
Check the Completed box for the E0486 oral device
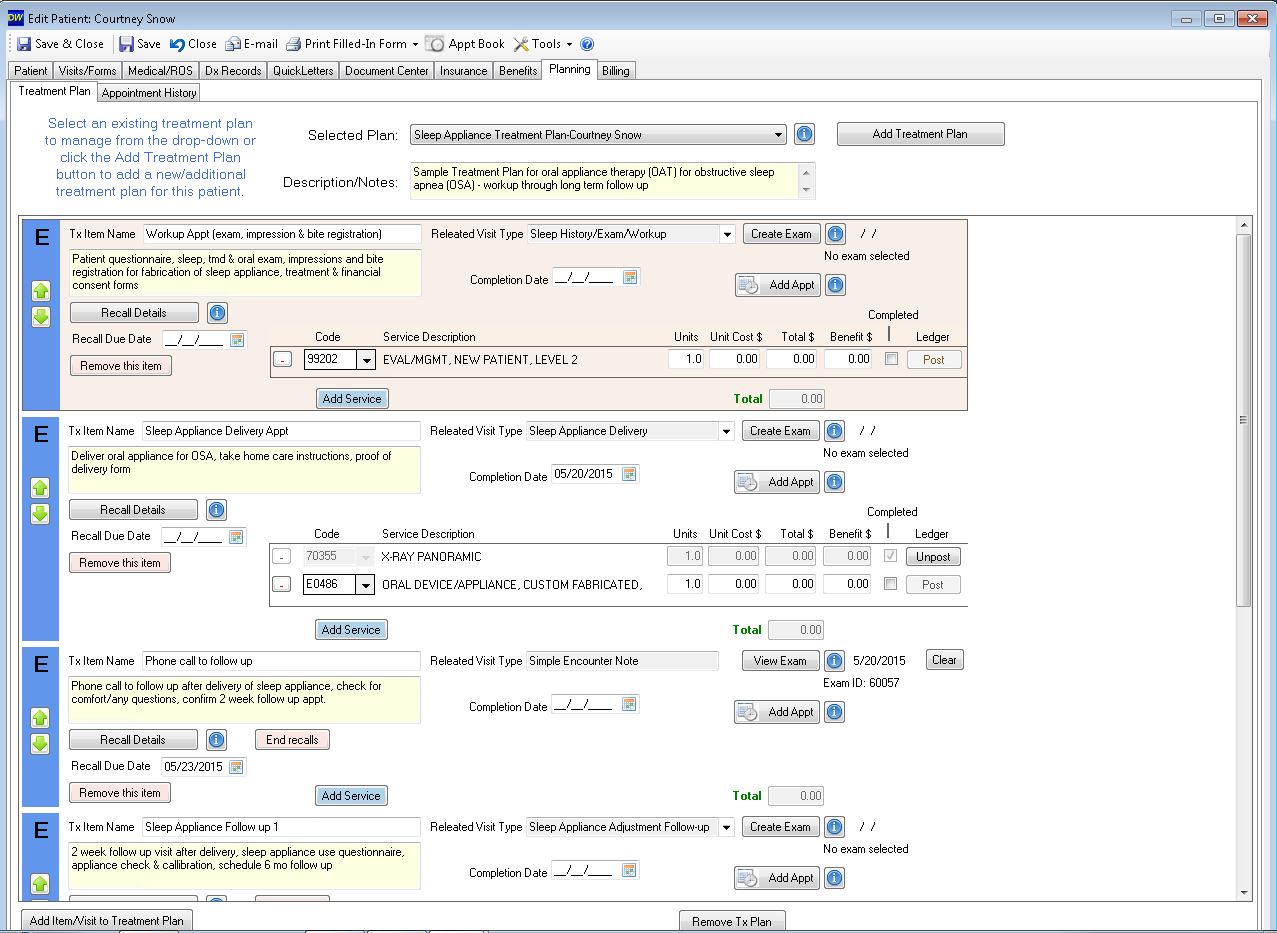coord(888,584)
